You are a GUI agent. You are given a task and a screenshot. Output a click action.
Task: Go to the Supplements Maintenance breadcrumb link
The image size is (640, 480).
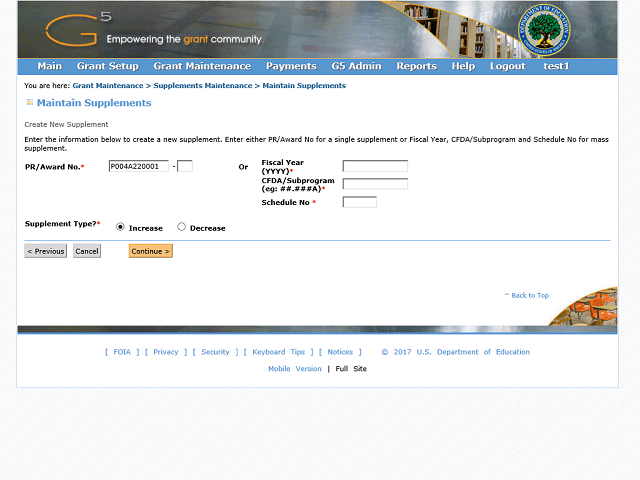pyautogui.click(x=203, y=86)
